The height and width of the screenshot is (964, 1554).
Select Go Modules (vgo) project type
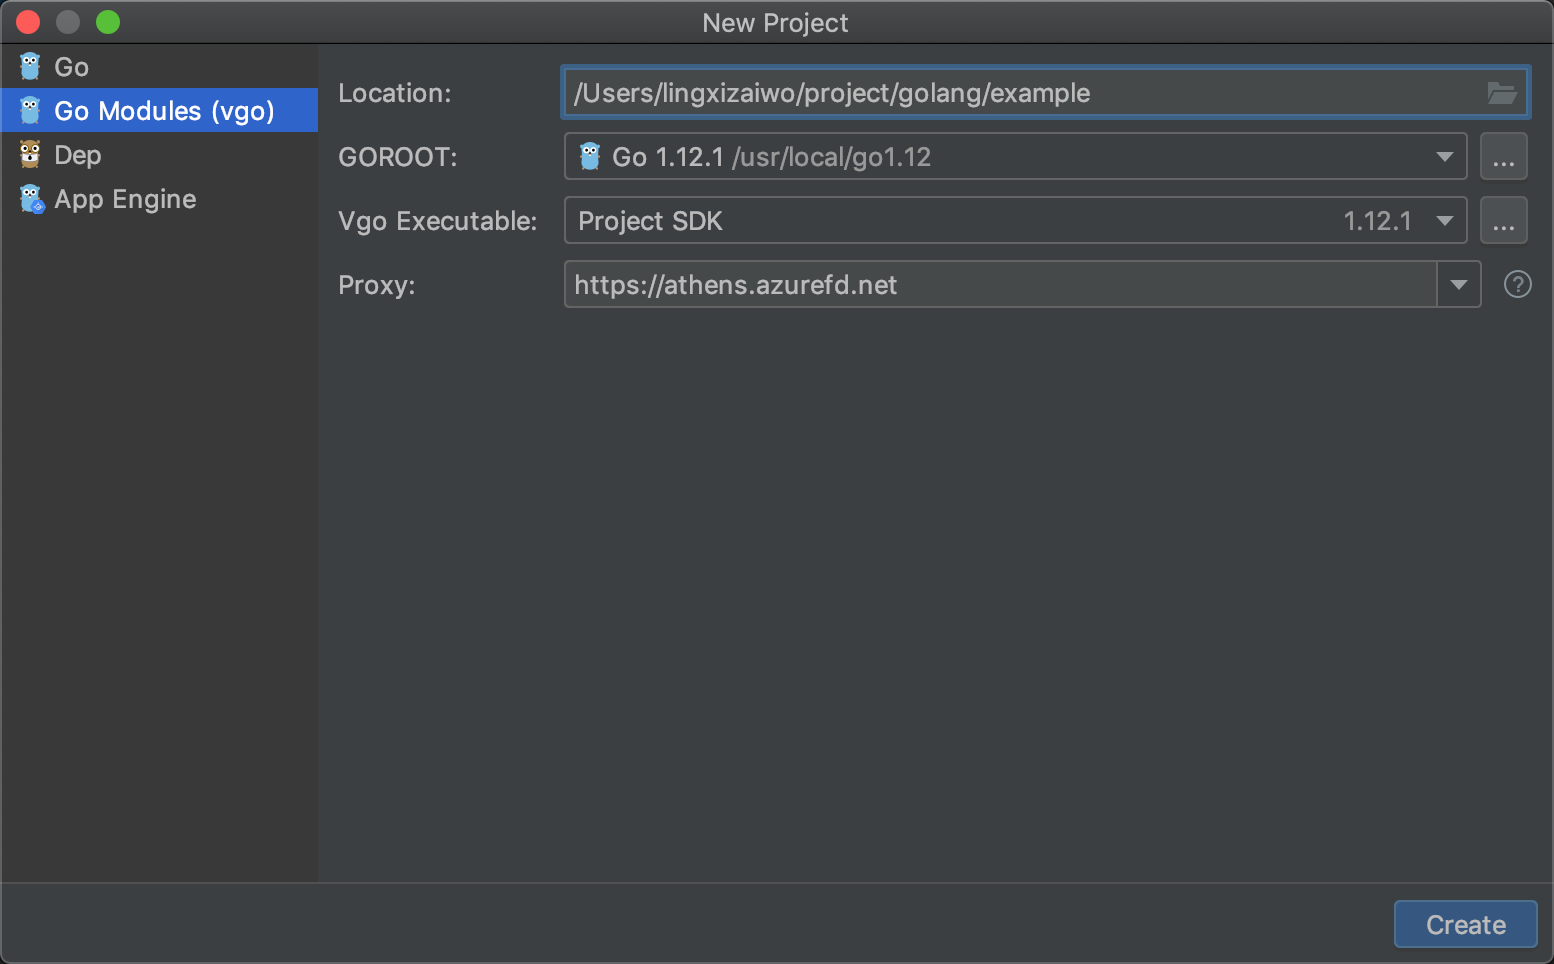(x=164, y=111)
